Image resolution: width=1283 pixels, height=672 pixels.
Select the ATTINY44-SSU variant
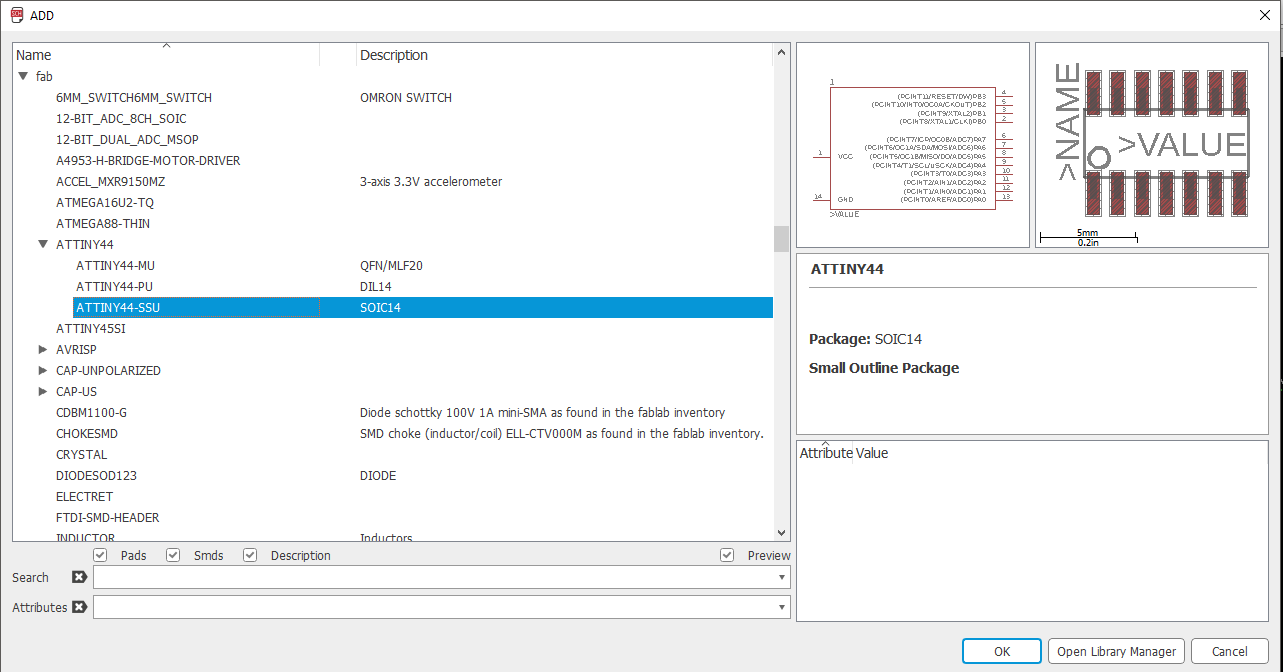(x=423, y=307)
